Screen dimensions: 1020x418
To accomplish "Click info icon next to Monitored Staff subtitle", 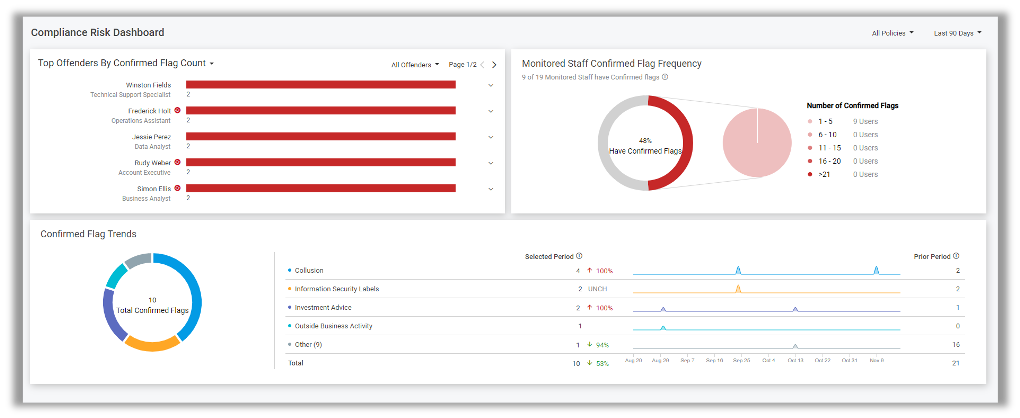I will [x=665, y=77].
